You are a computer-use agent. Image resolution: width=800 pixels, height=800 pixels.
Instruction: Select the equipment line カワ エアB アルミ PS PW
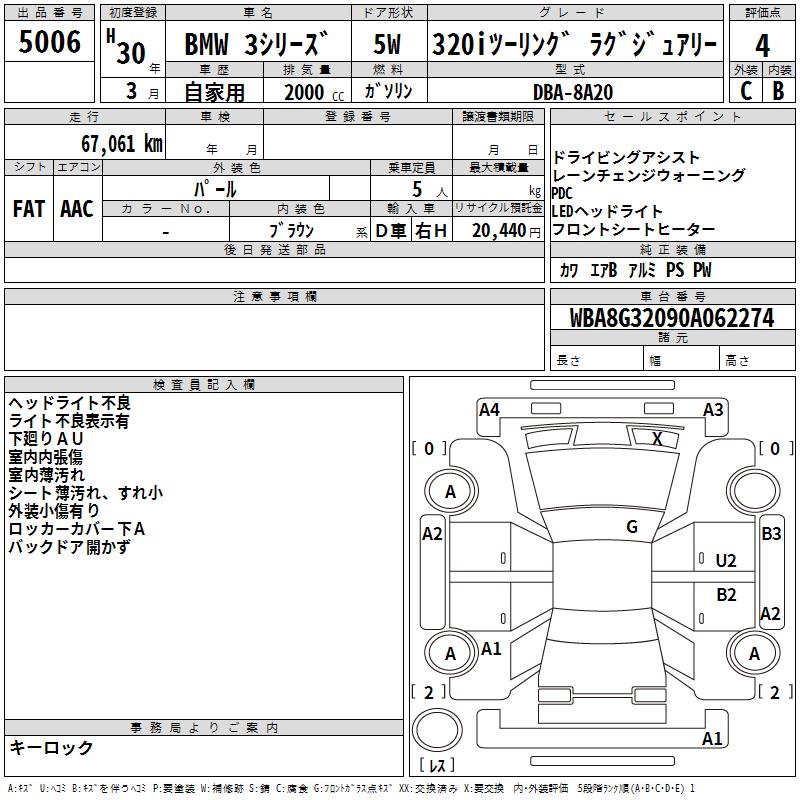(x=635, y=270)
